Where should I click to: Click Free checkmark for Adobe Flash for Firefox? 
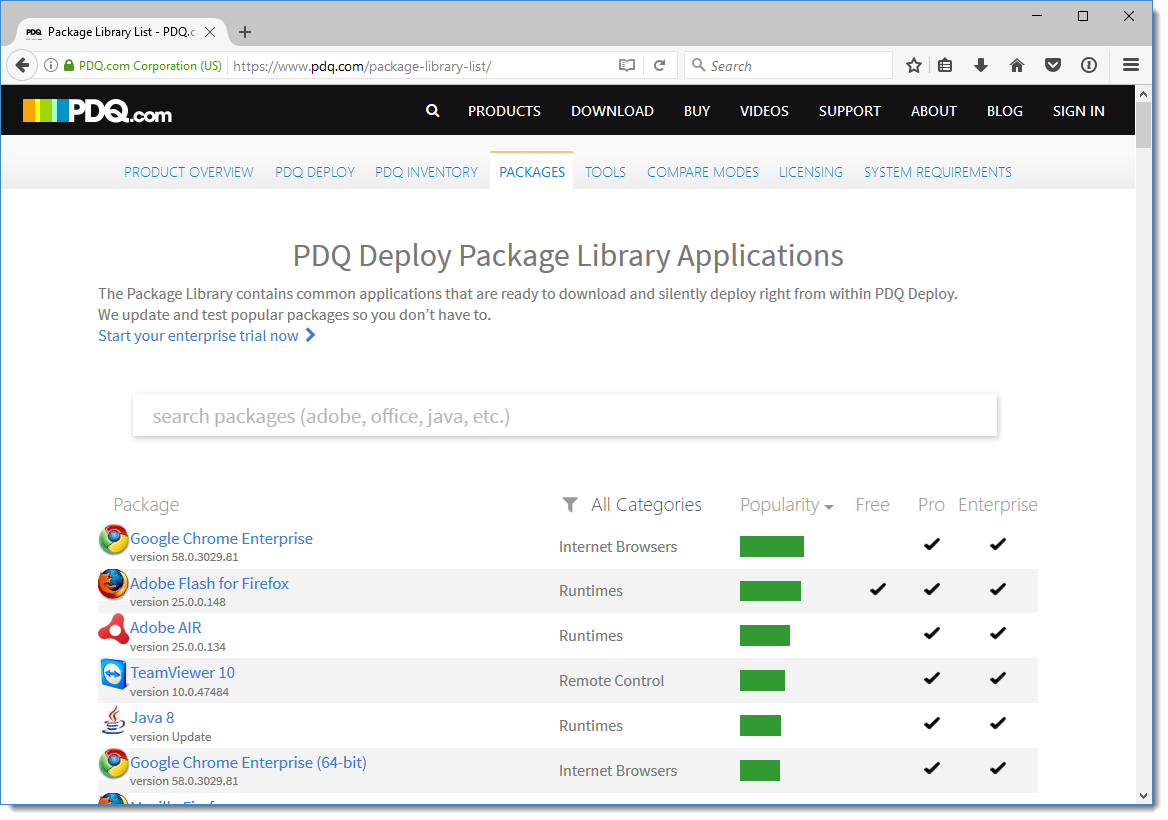click(x=878, y=590)
